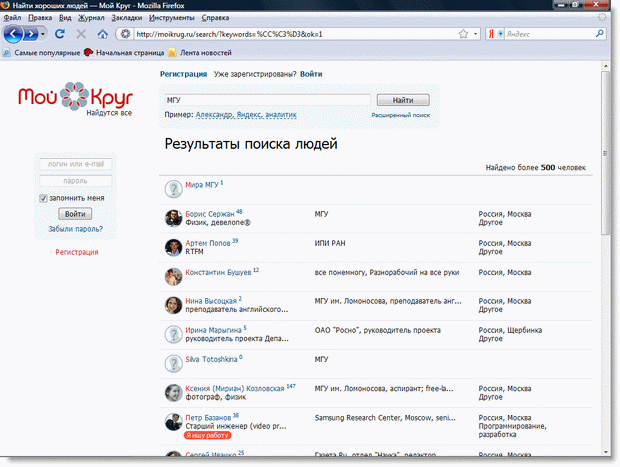Click the Мой Круг logo

click(75, 98)
